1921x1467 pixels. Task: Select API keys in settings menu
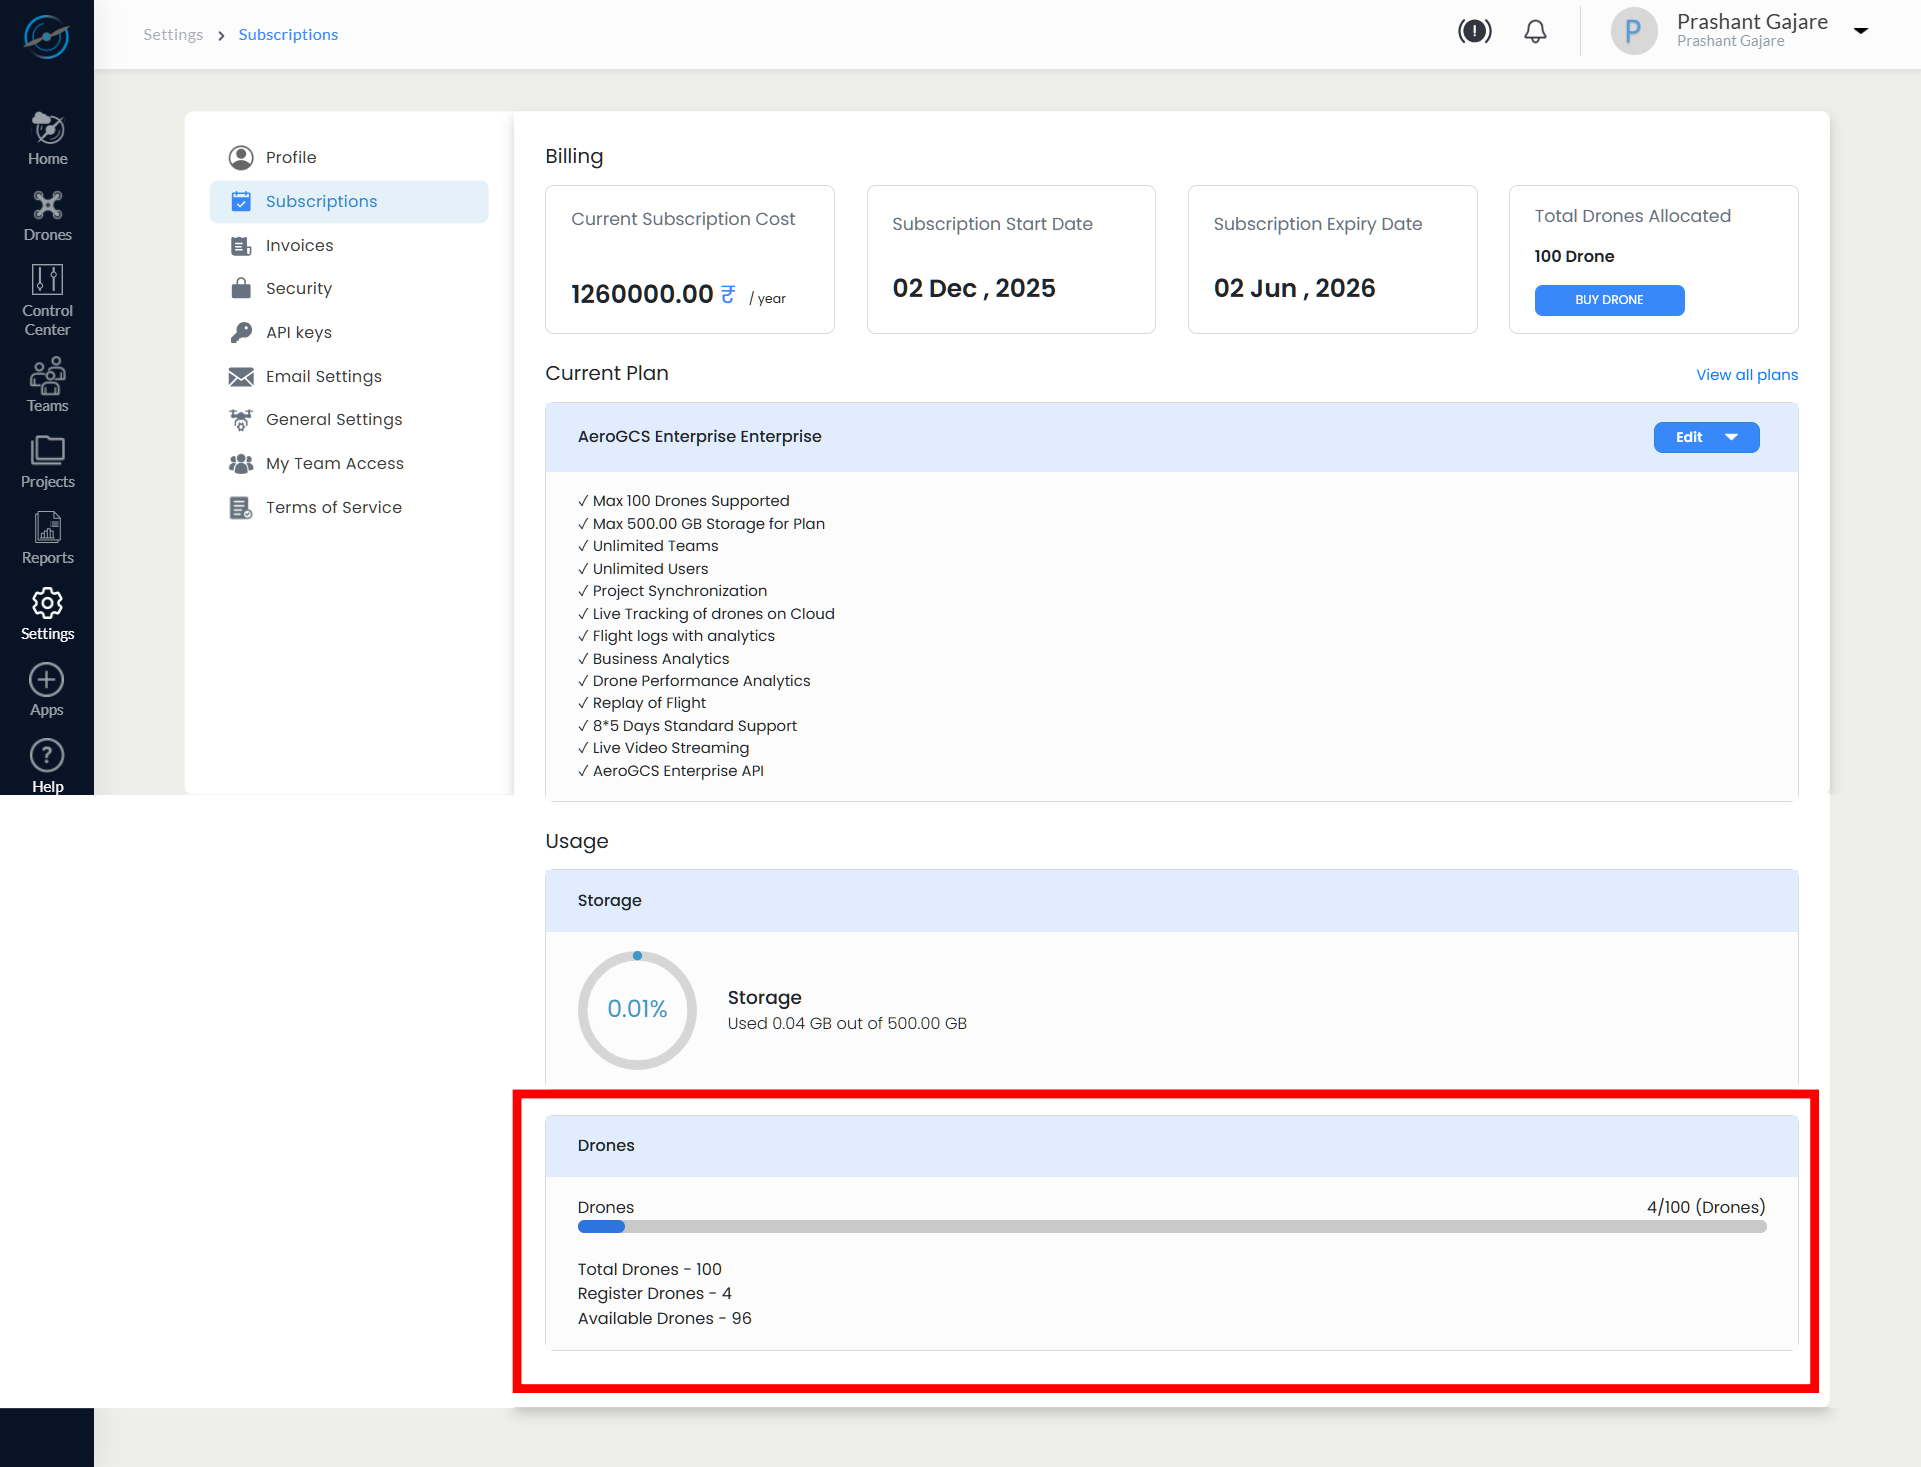(298, 332)
